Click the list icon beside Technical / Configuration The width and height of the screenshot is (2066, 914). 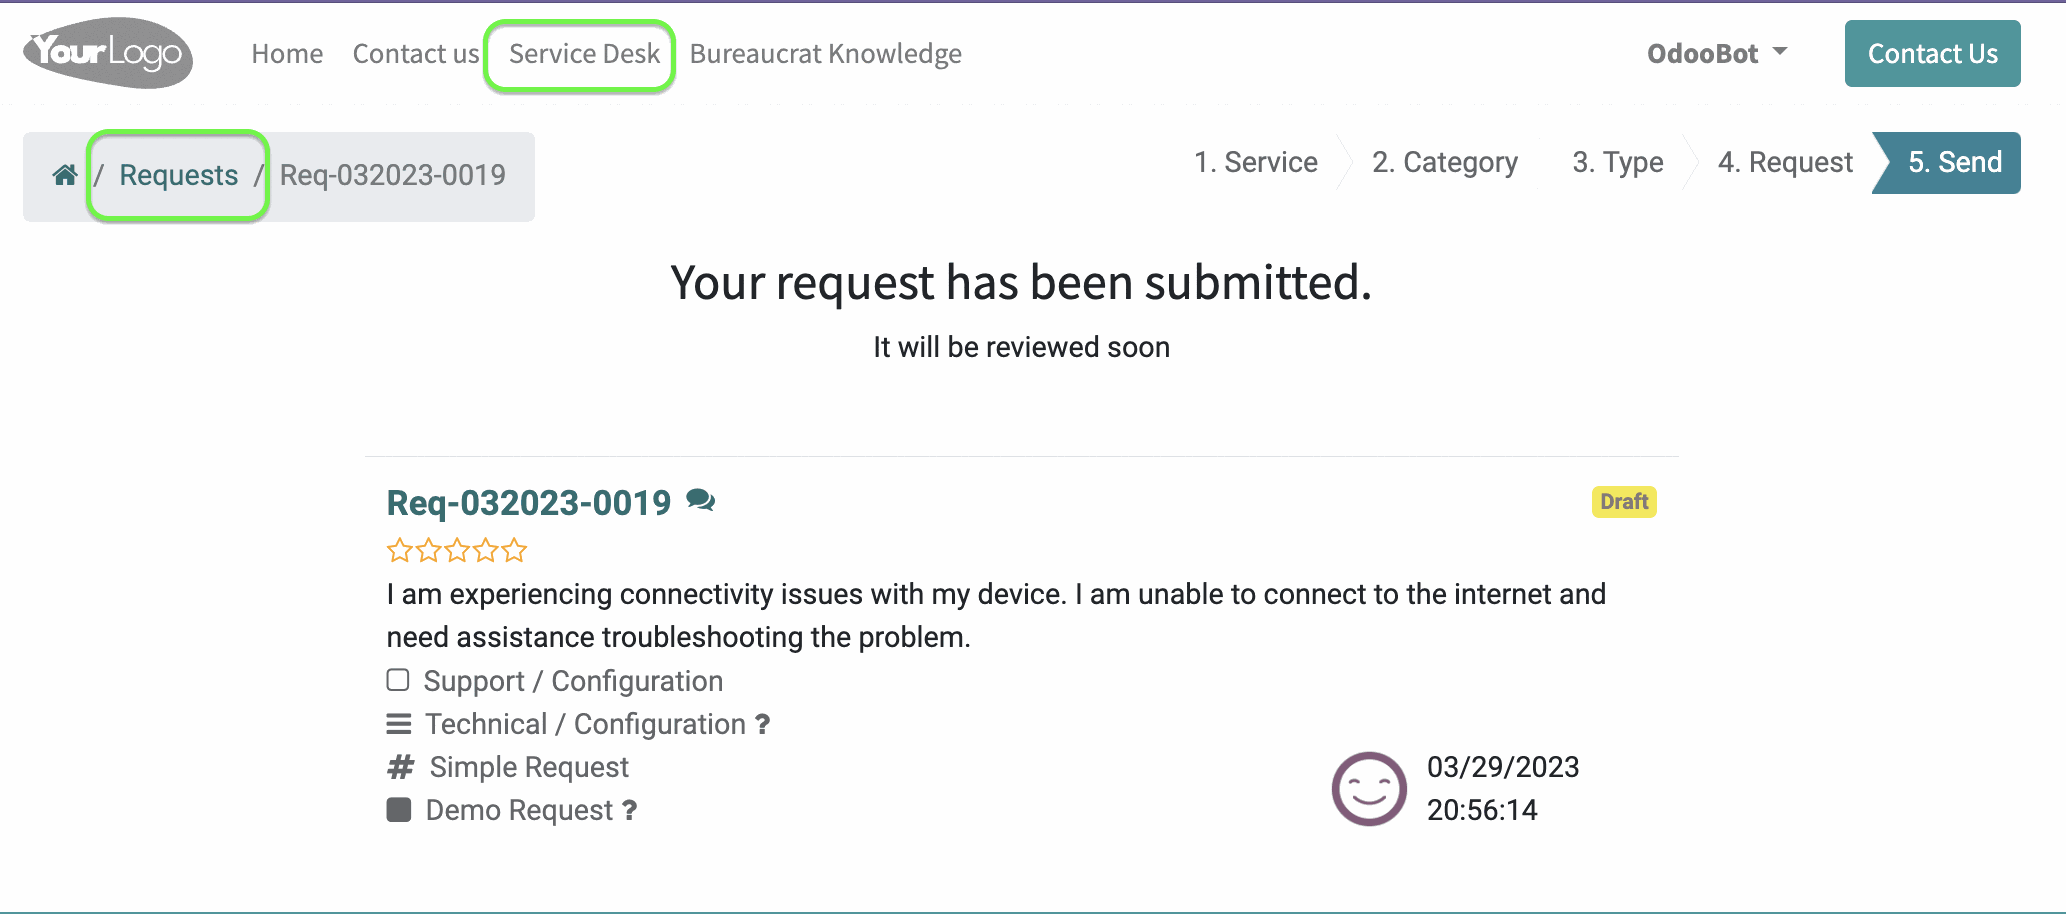(x=399, y=724)
